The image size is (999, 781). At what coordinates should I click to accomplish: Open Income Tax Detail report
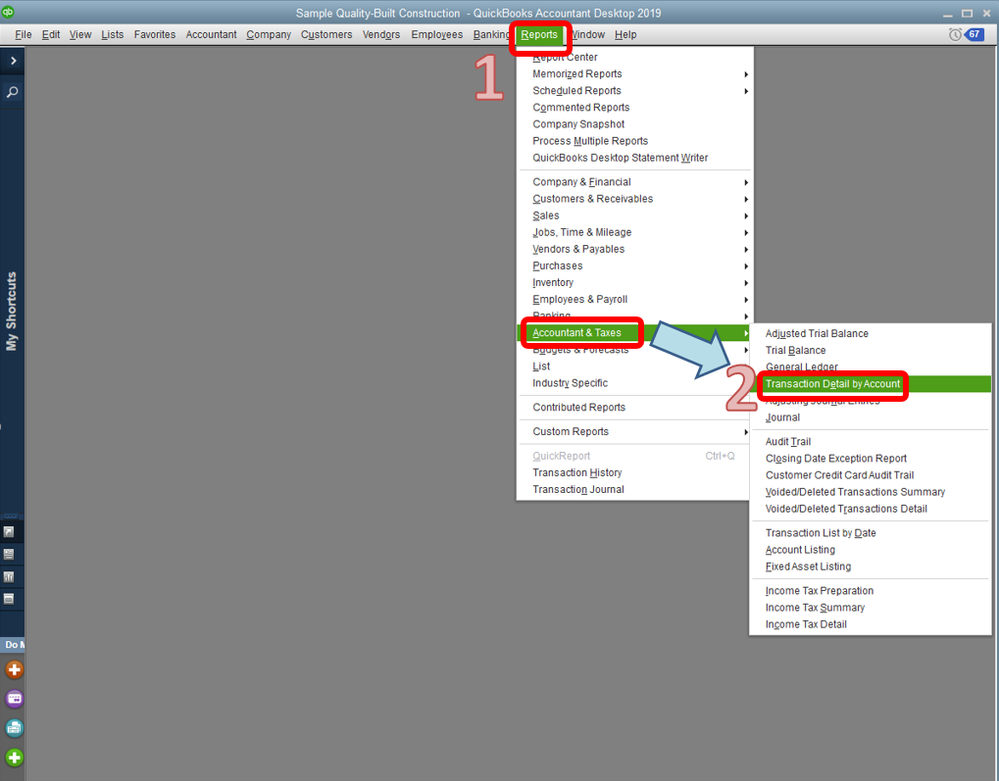pyautogui.click(x=805, y=624)
